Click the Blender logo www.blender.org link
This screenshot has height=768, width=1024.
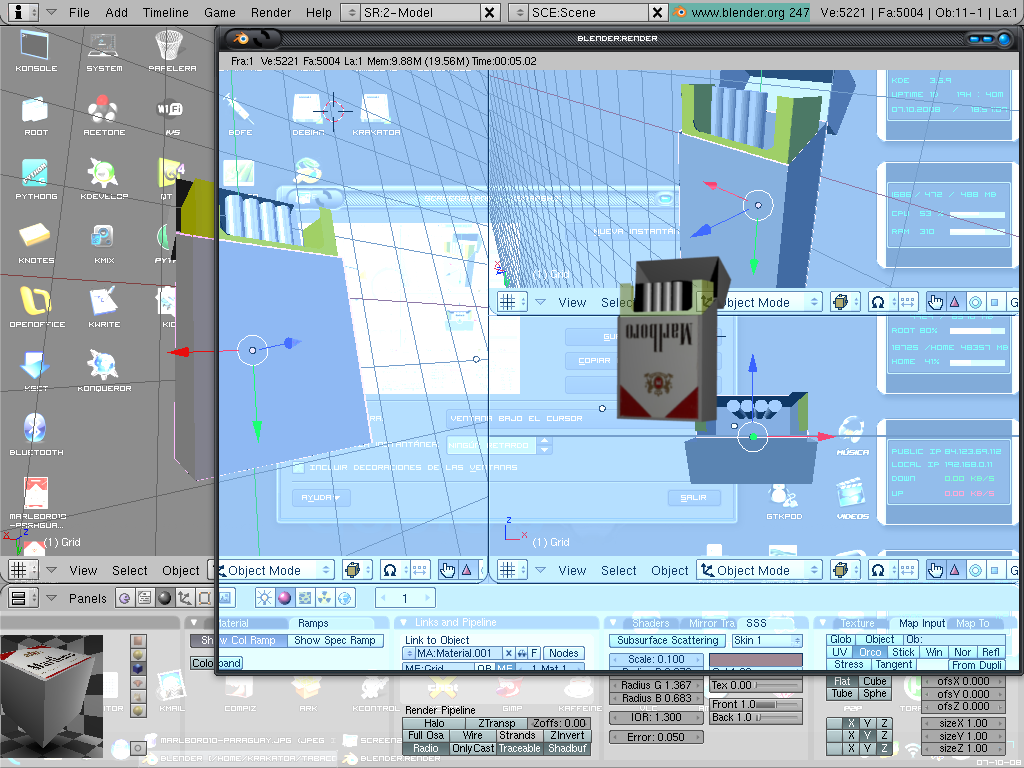click(740, 12)
